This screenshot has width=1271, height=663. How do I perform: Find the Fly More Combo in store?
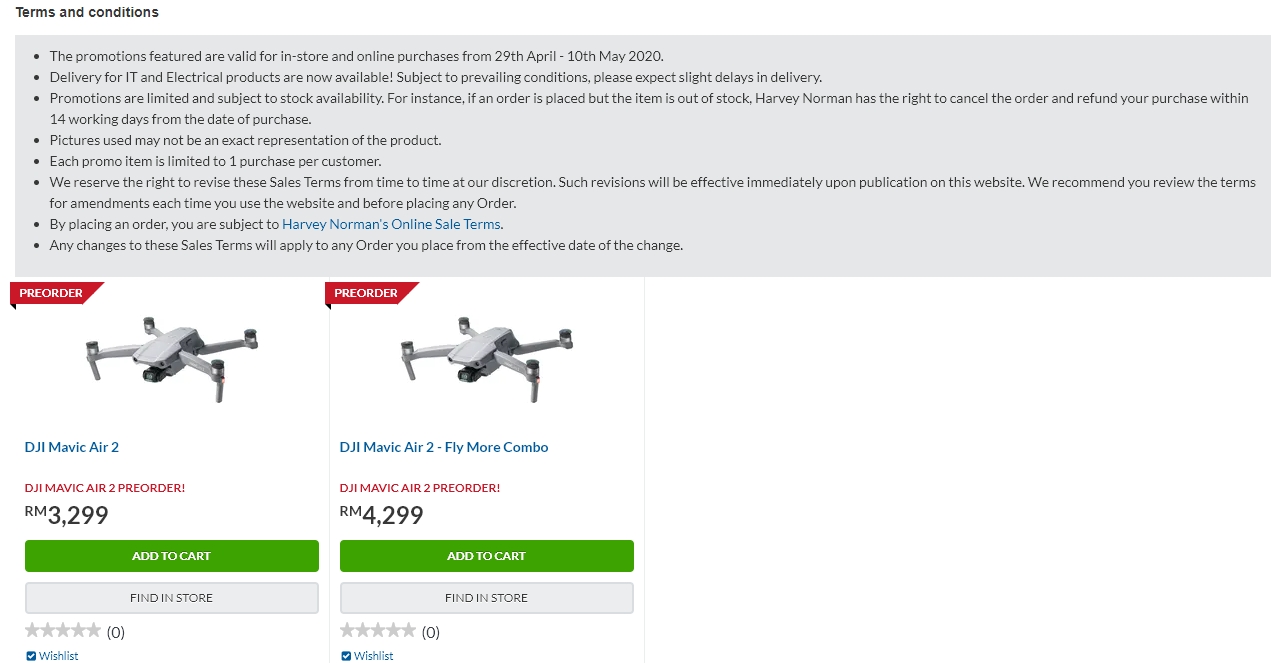(x=486, y=598)
